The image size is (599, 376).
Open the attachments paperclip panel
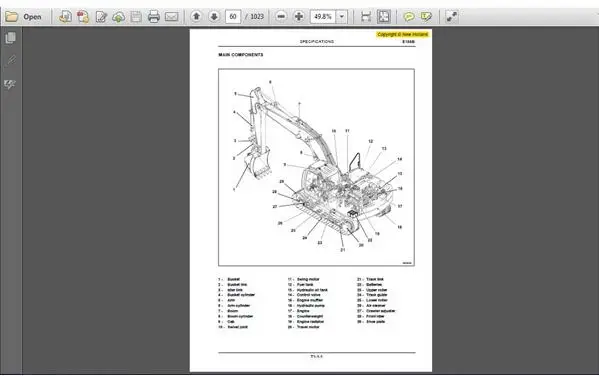click(10, 60)
